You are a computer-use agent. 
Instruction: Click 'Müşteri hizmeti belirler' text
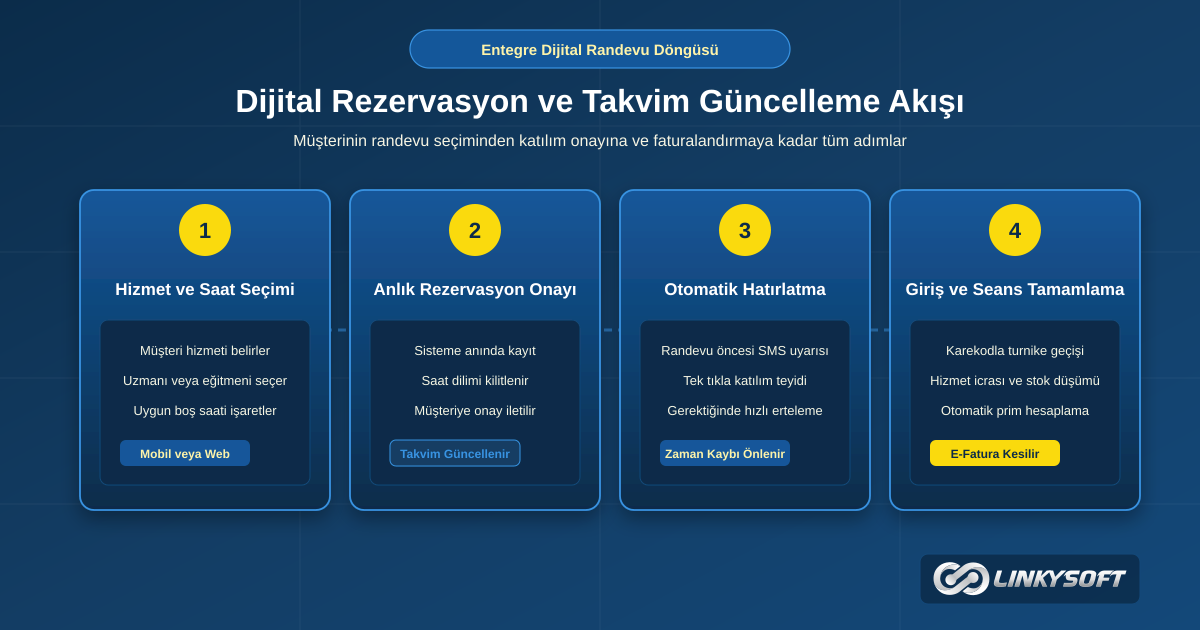[205, 350]
